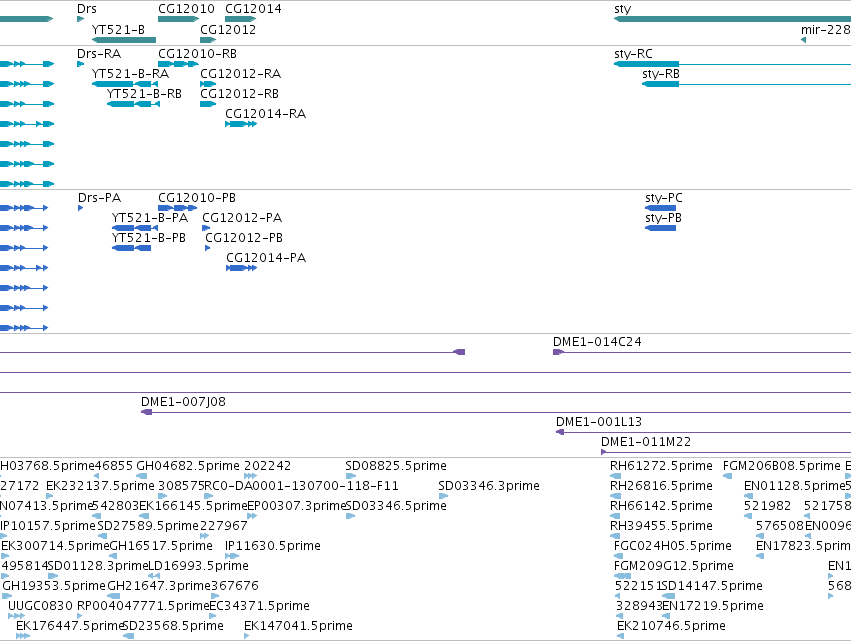Click the RH61272.5prime EST label
Viewport: 851px width, 641px height.
pyautogui.click(x=661, y=466)
